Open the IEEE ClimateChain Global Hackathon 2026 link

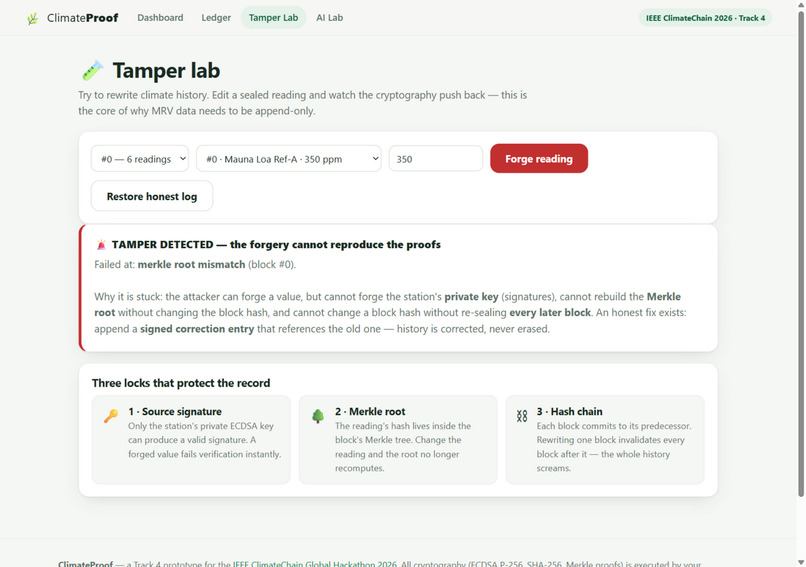315,563
